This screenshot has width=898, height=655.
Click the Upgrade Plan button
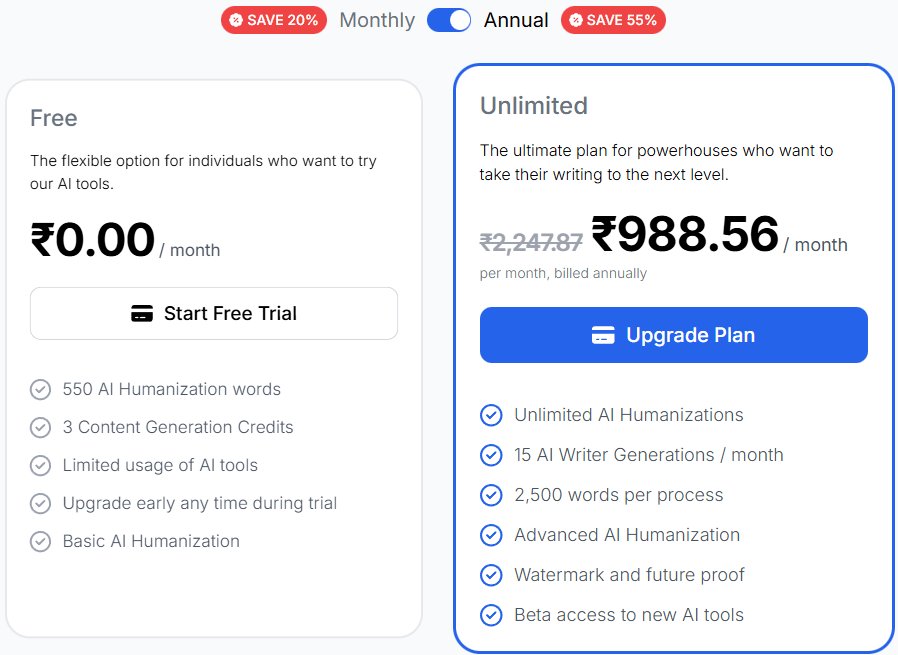(x=674, y=335)
